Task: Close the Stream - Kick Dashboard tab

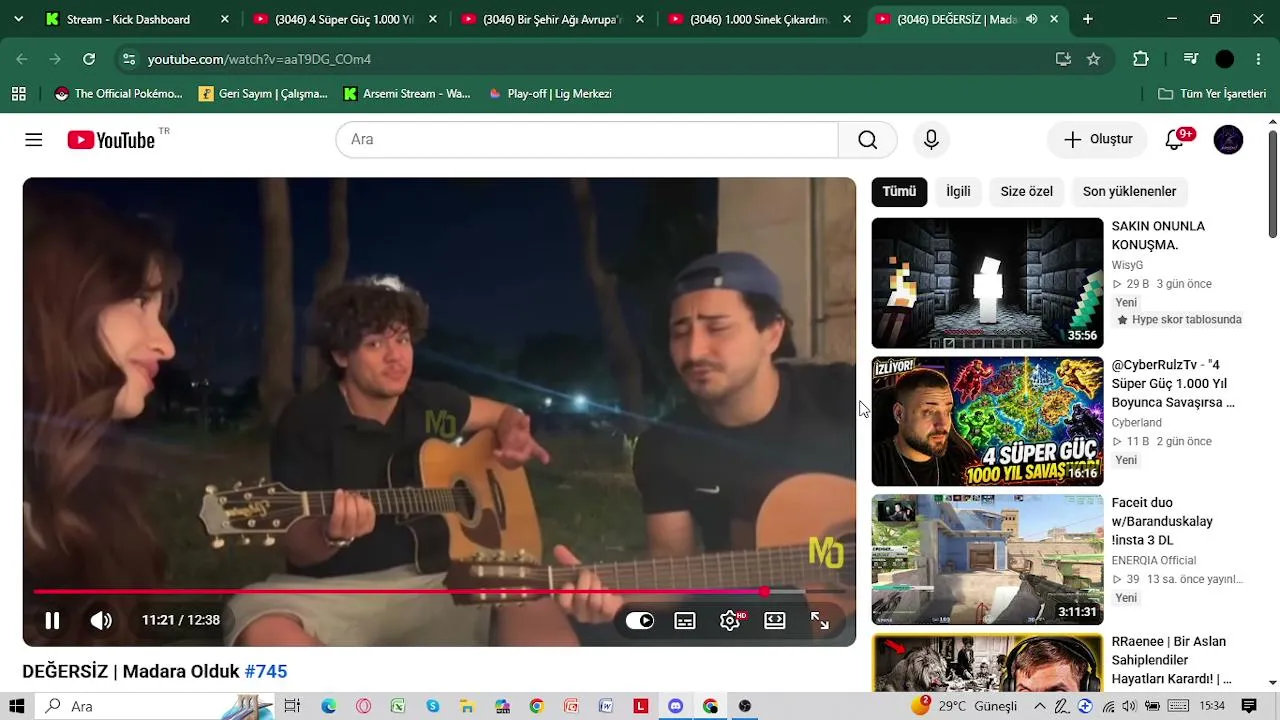Action: coord(224,19)
